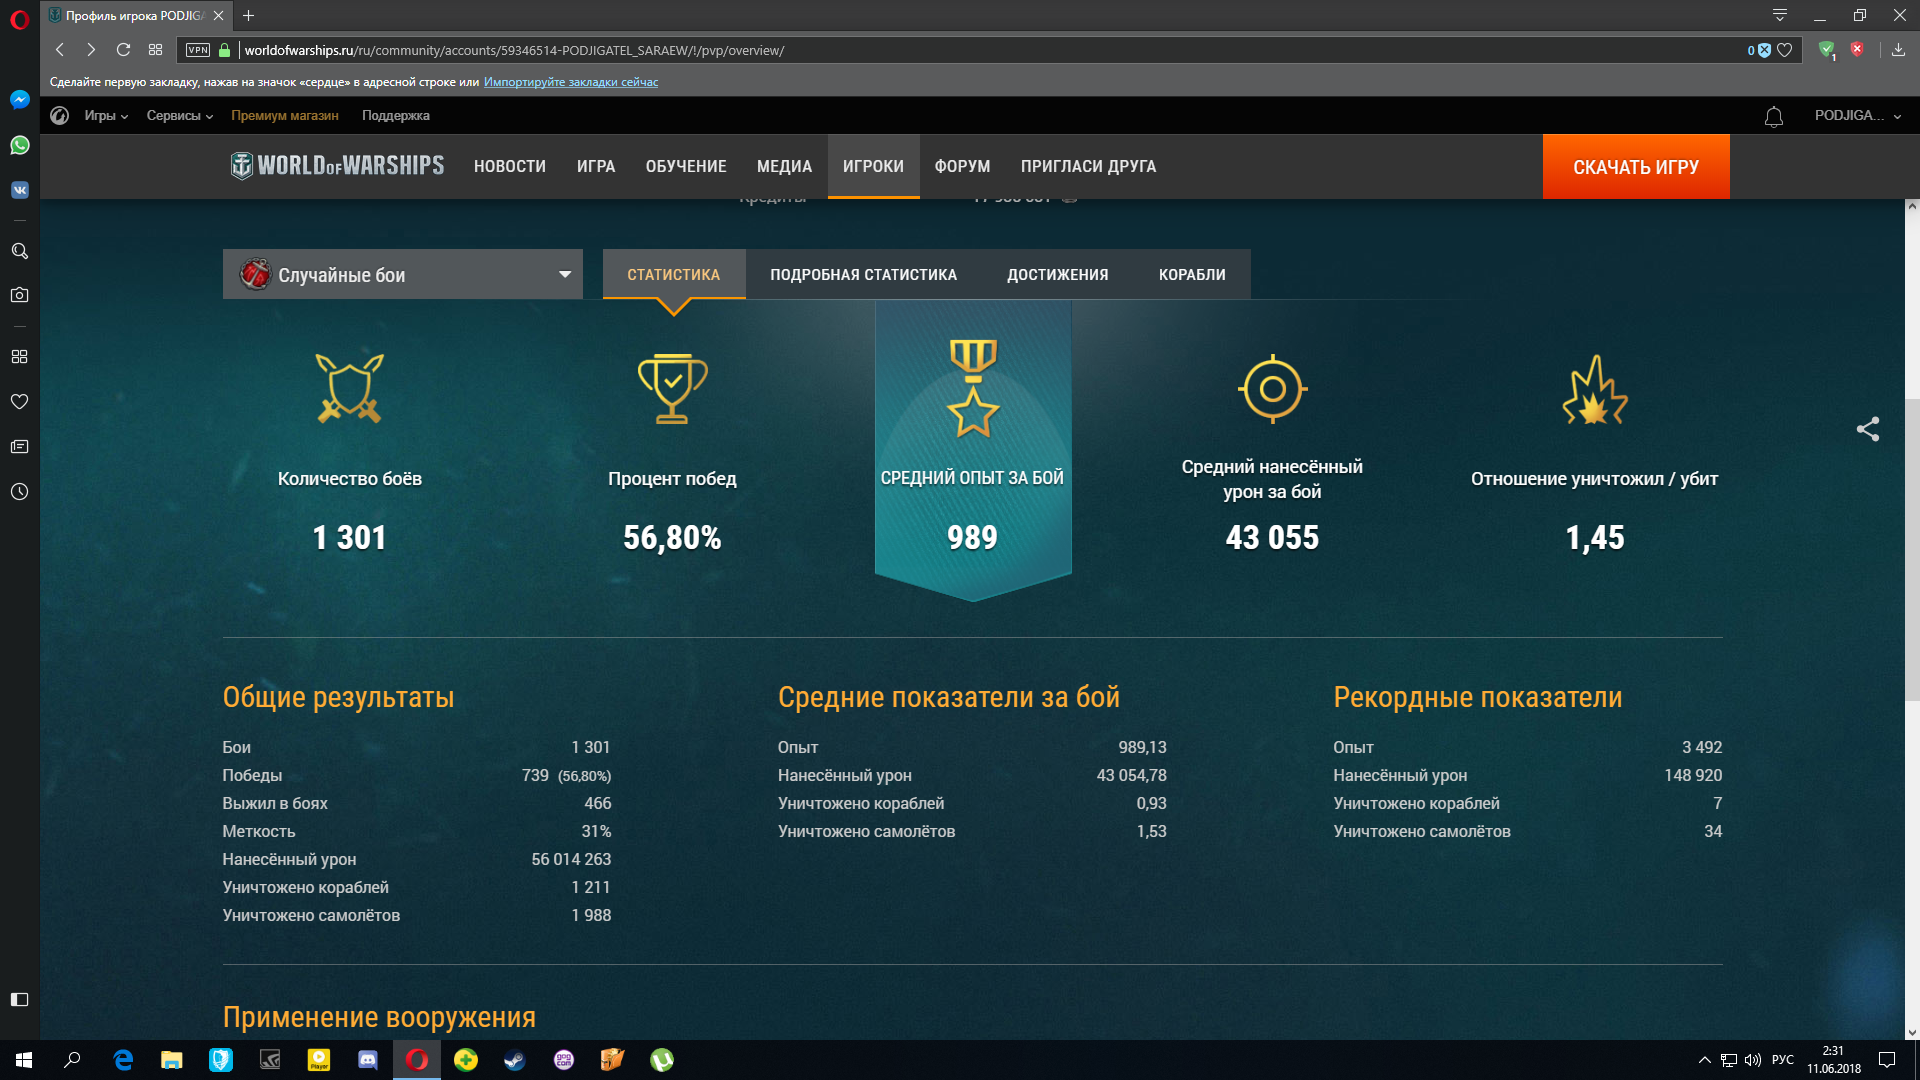Click average damage target icon
This screenshot has height=1080, width=1920.
tap(1272, 388)
